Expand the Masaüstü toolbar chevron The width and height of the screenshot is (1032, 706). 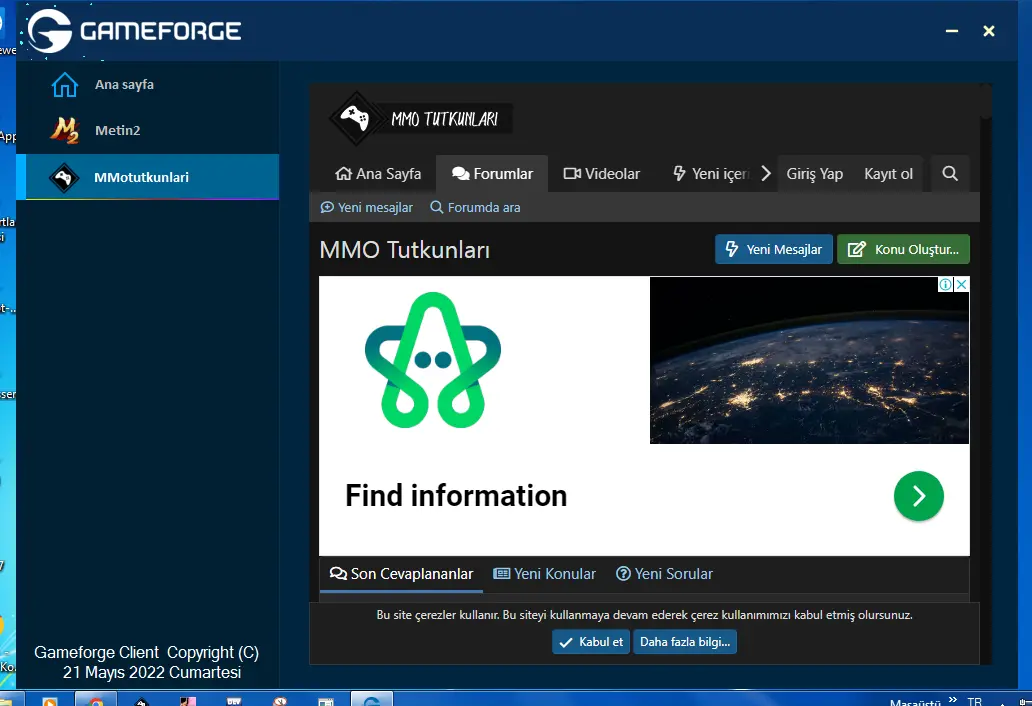click(x=953, y=699)
